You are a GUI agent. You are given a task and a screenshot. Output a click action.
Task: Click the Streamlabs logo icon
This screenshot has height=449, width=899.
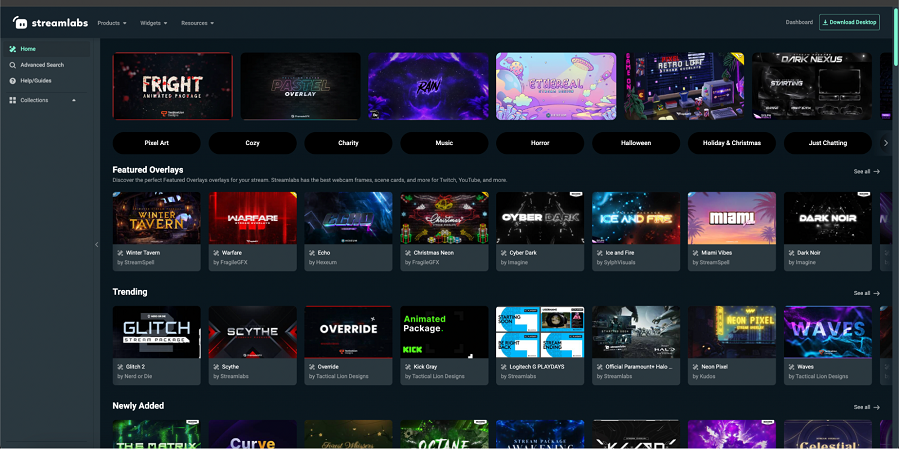point(20,22)
